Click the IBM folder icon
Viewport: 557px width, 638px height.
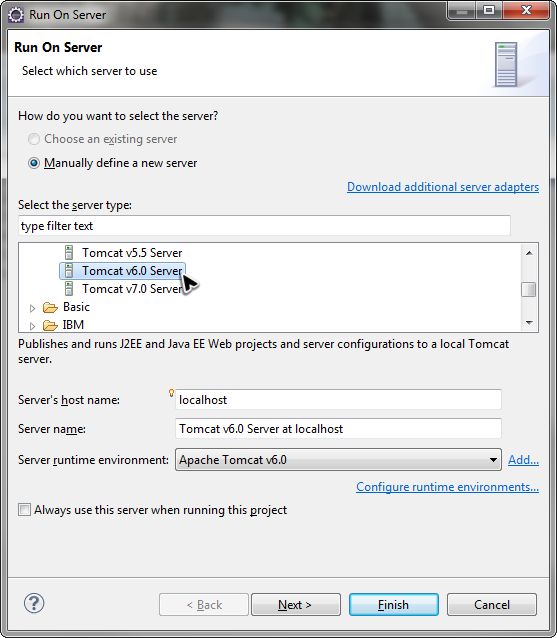[50, 325]
